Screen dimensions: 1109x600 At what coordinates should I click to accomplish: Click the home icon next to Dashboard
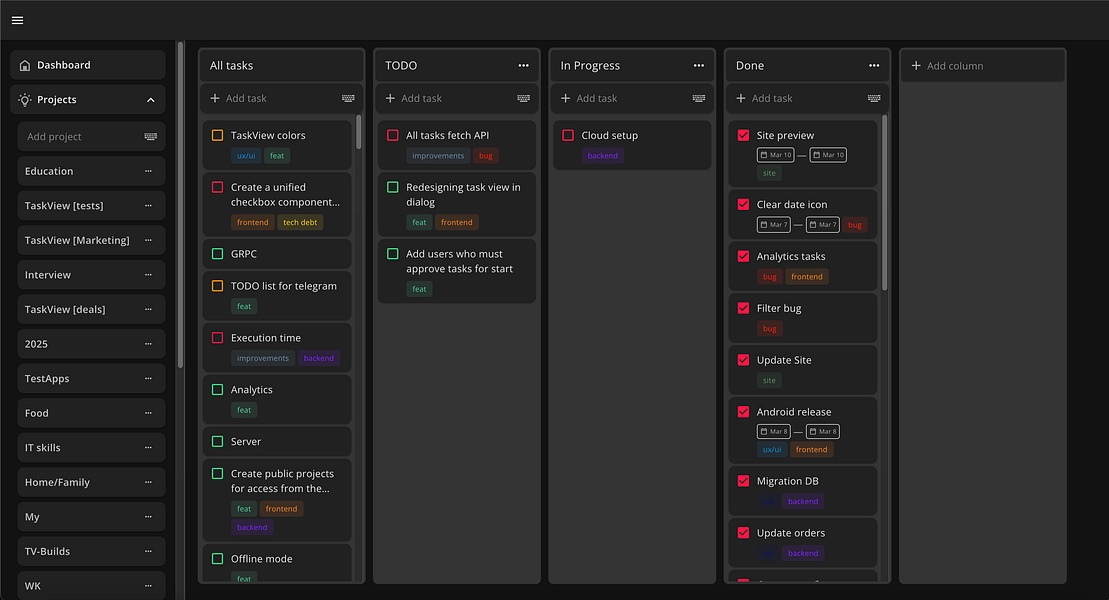tap(24, 64)
